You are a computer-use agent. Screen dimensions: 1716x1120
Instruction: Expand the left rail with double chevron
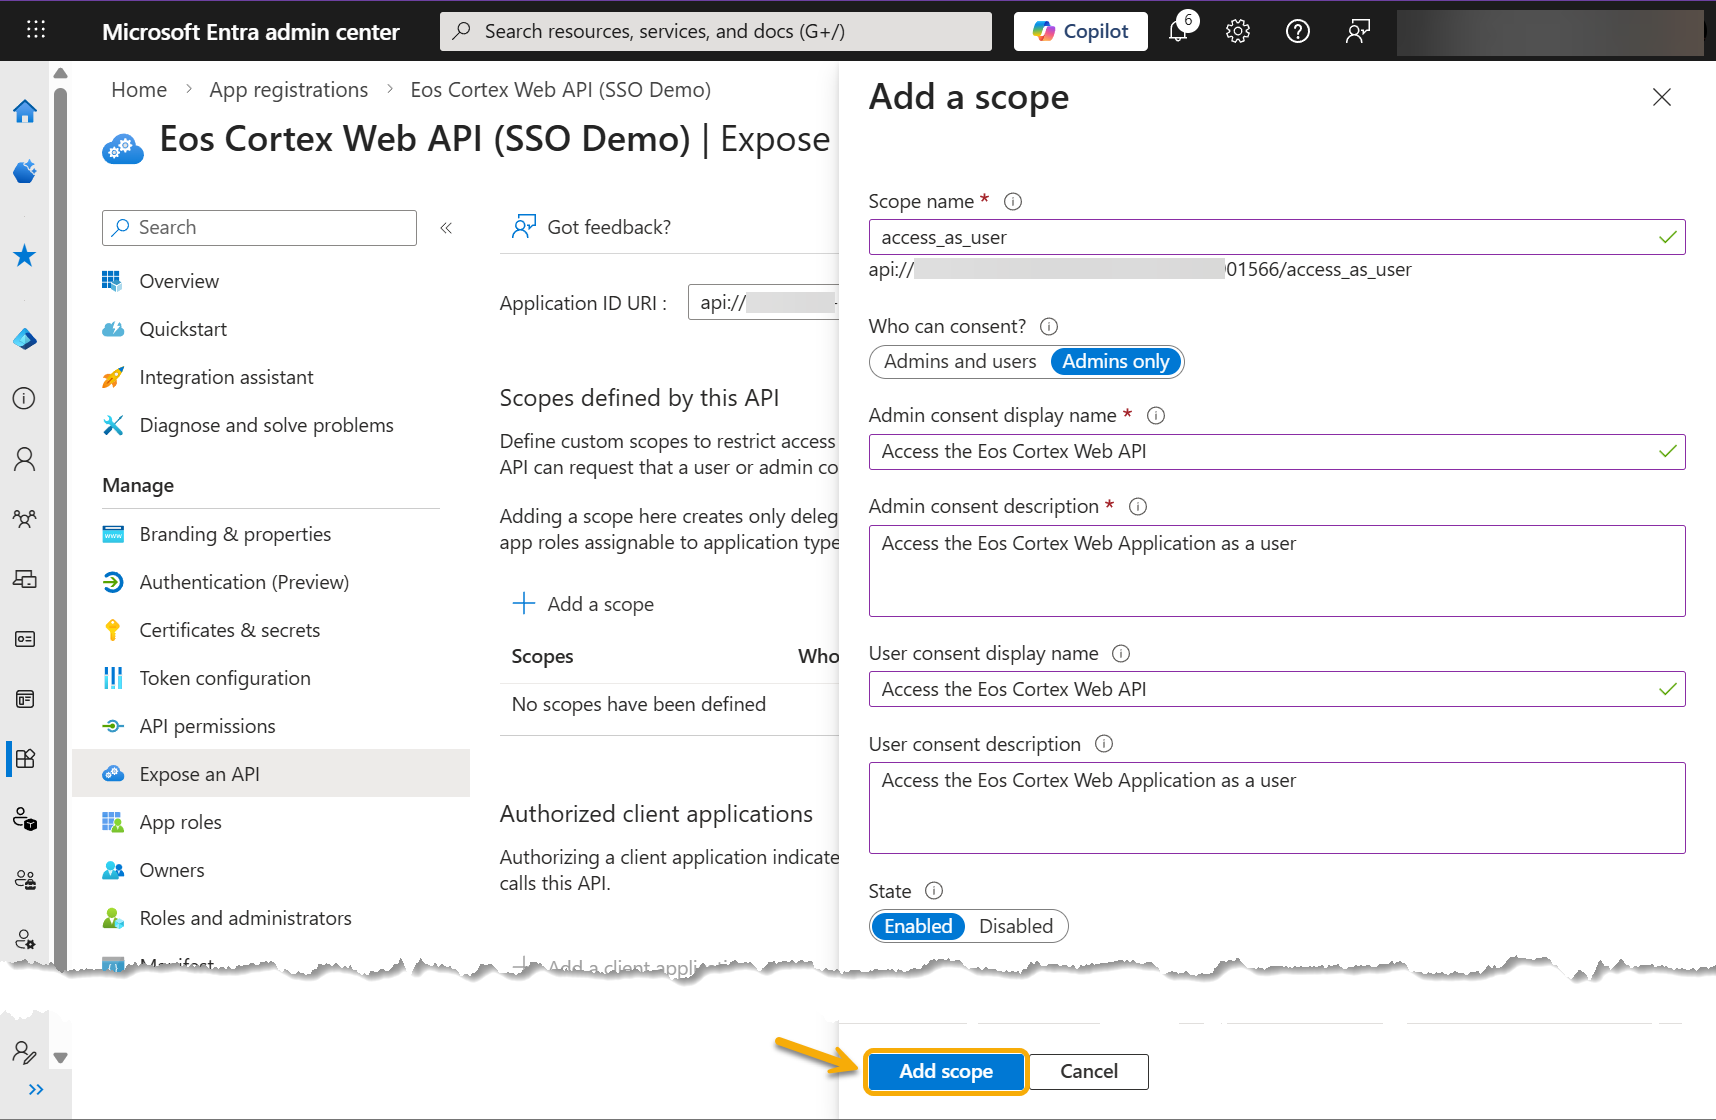point(36,1090)
